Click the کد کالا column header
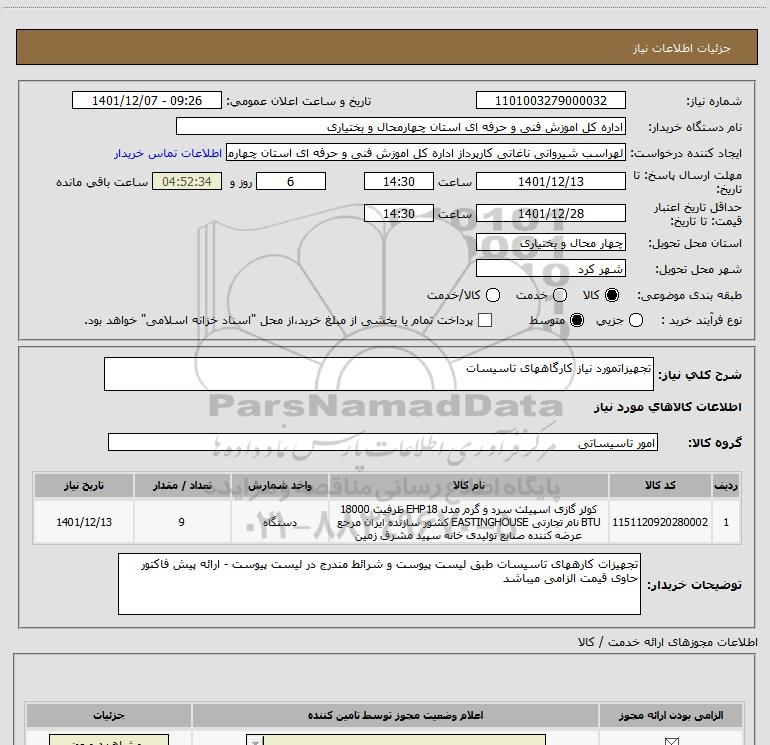This screenshot has width=770, height=745. coord(660,485)
